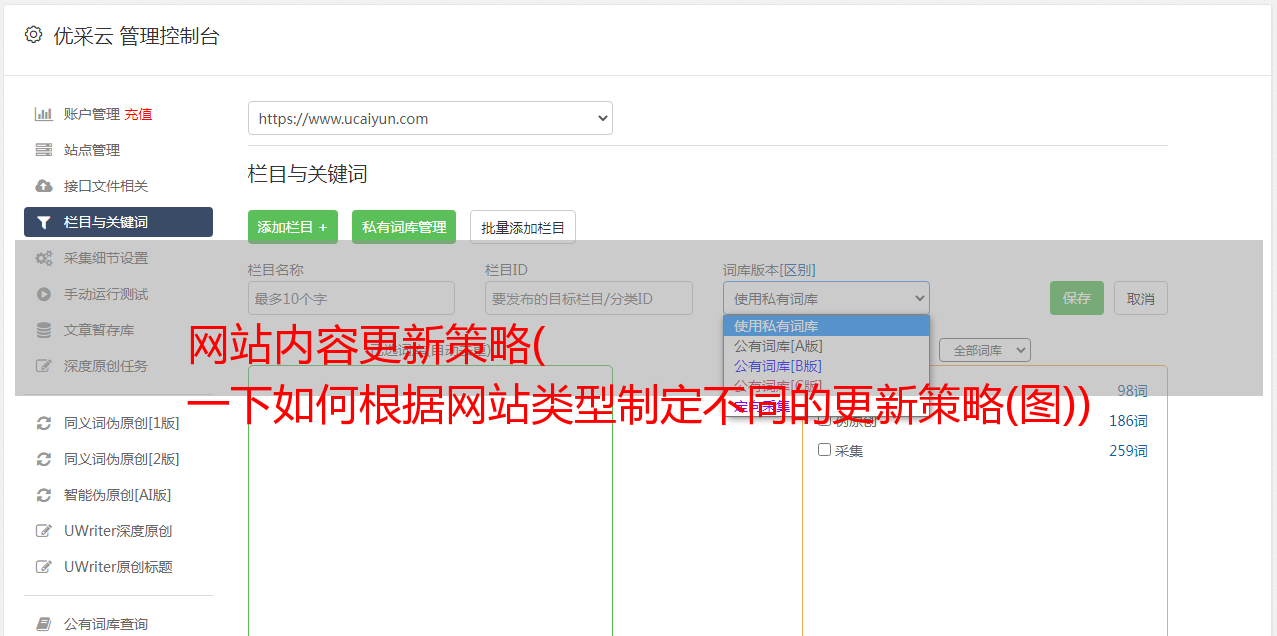
Task: Click the 98词 count
Action: [x=1132, y=391]
